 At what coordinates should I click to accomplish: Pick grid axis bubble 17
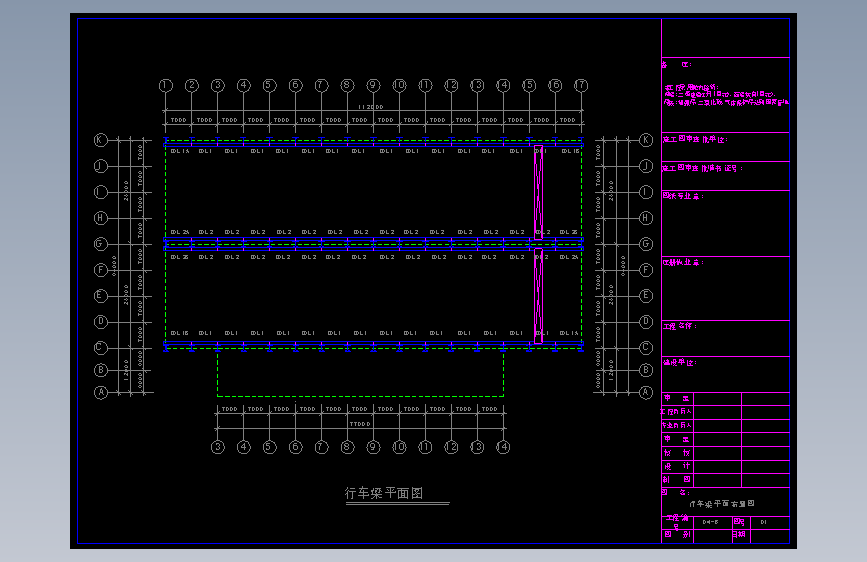[581, 86]
